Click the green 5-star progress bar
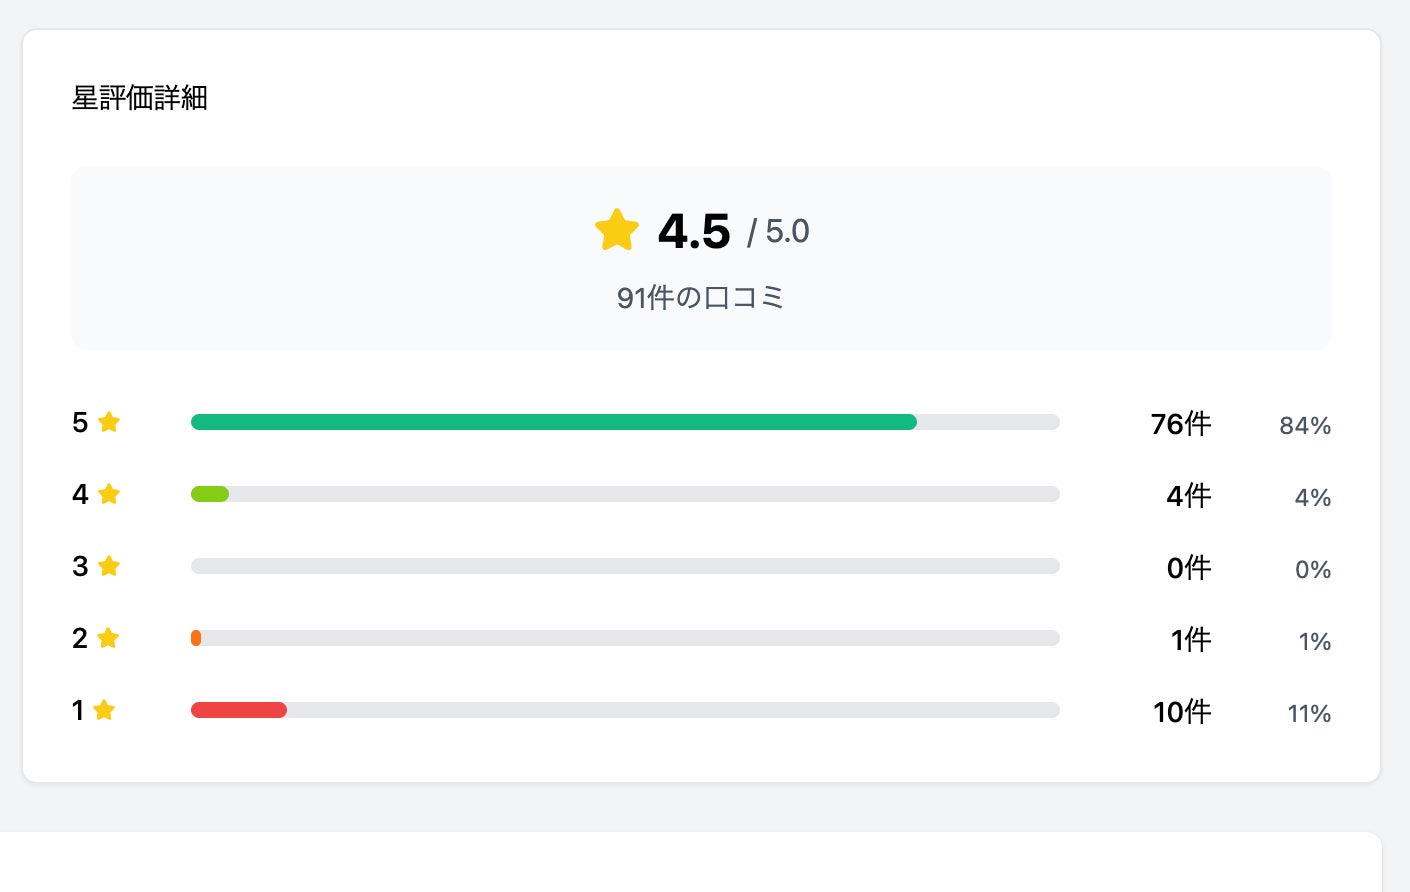 point(553,422)
